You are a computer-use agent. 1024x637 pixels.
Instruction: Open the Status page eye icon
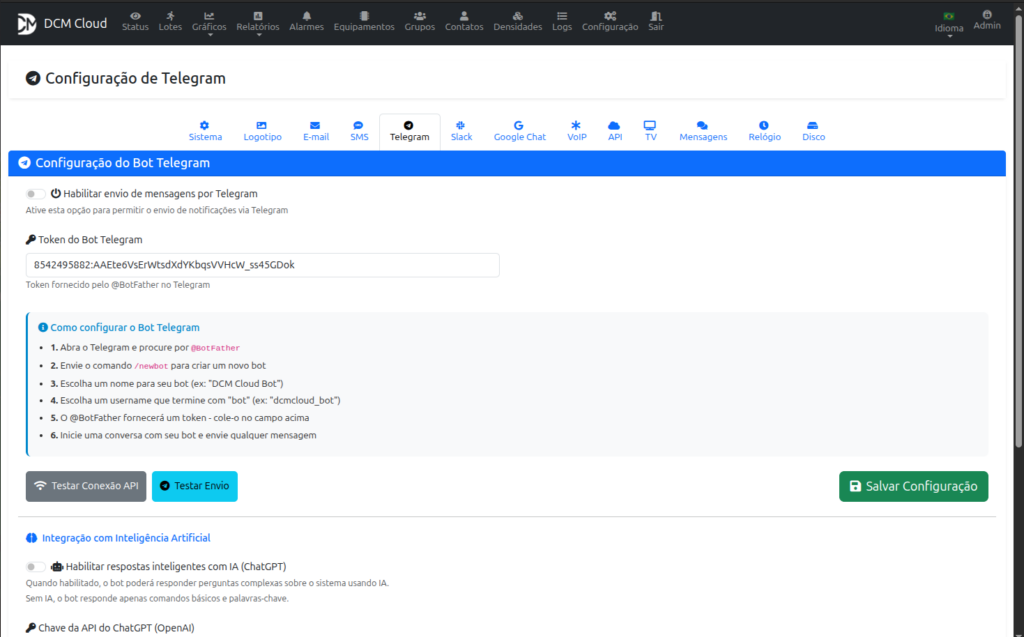135,16
